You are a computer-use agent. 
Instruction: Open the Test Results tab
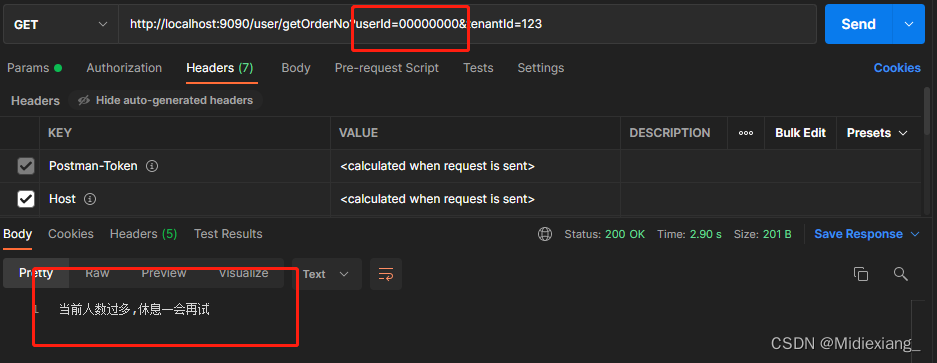[x=228, y=234]
